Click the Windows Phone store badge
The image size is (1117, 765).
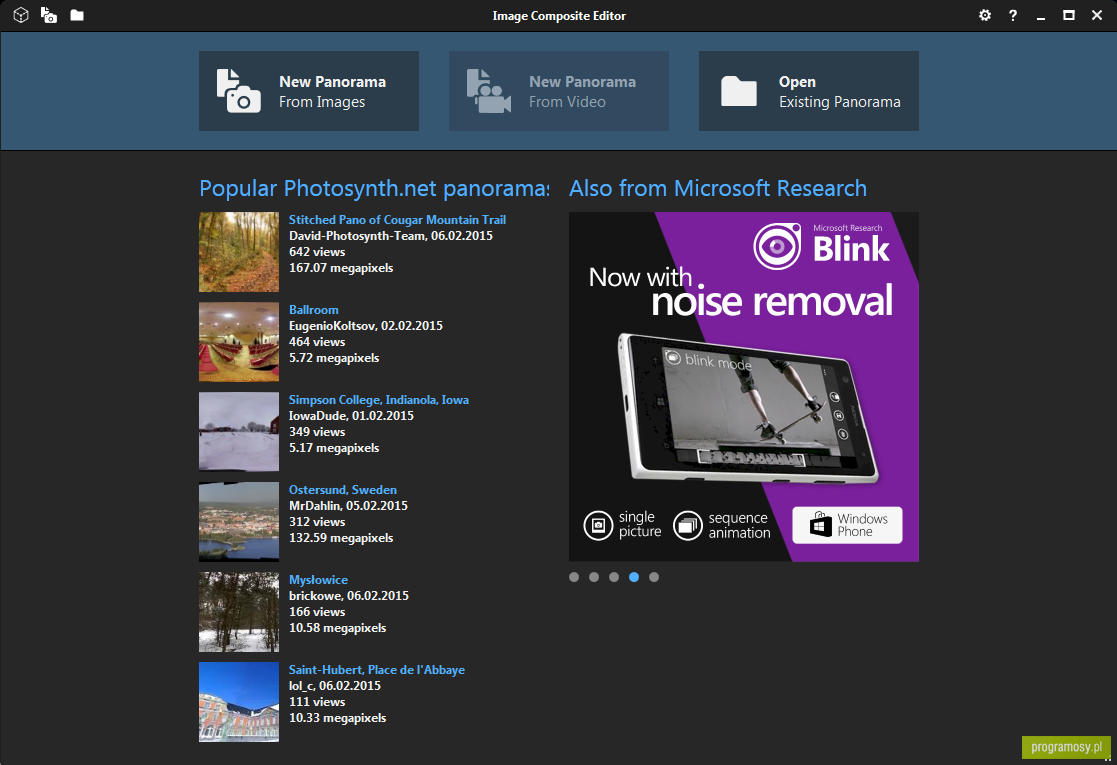pos(847,525)
